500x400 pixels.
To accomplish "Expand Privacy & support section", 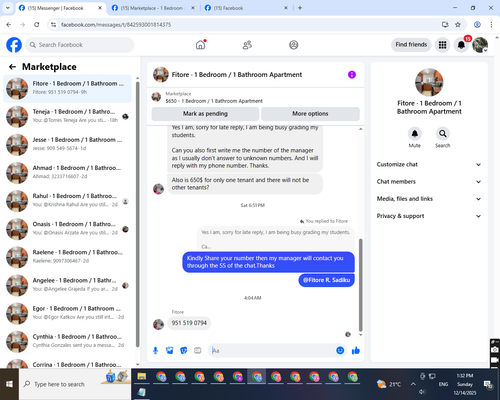I will (x=429, y=216).
